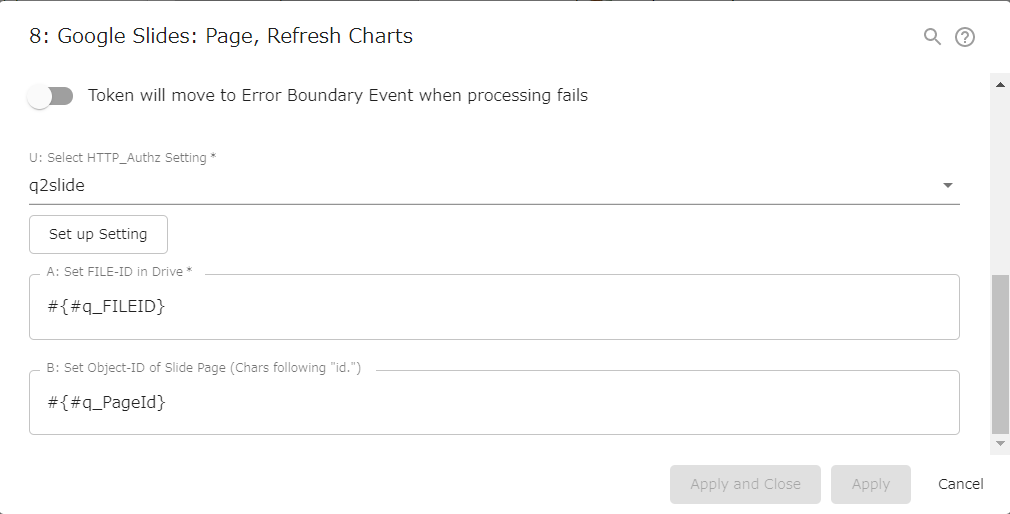Click the scrollbar down arrow

pos(1000,442)
